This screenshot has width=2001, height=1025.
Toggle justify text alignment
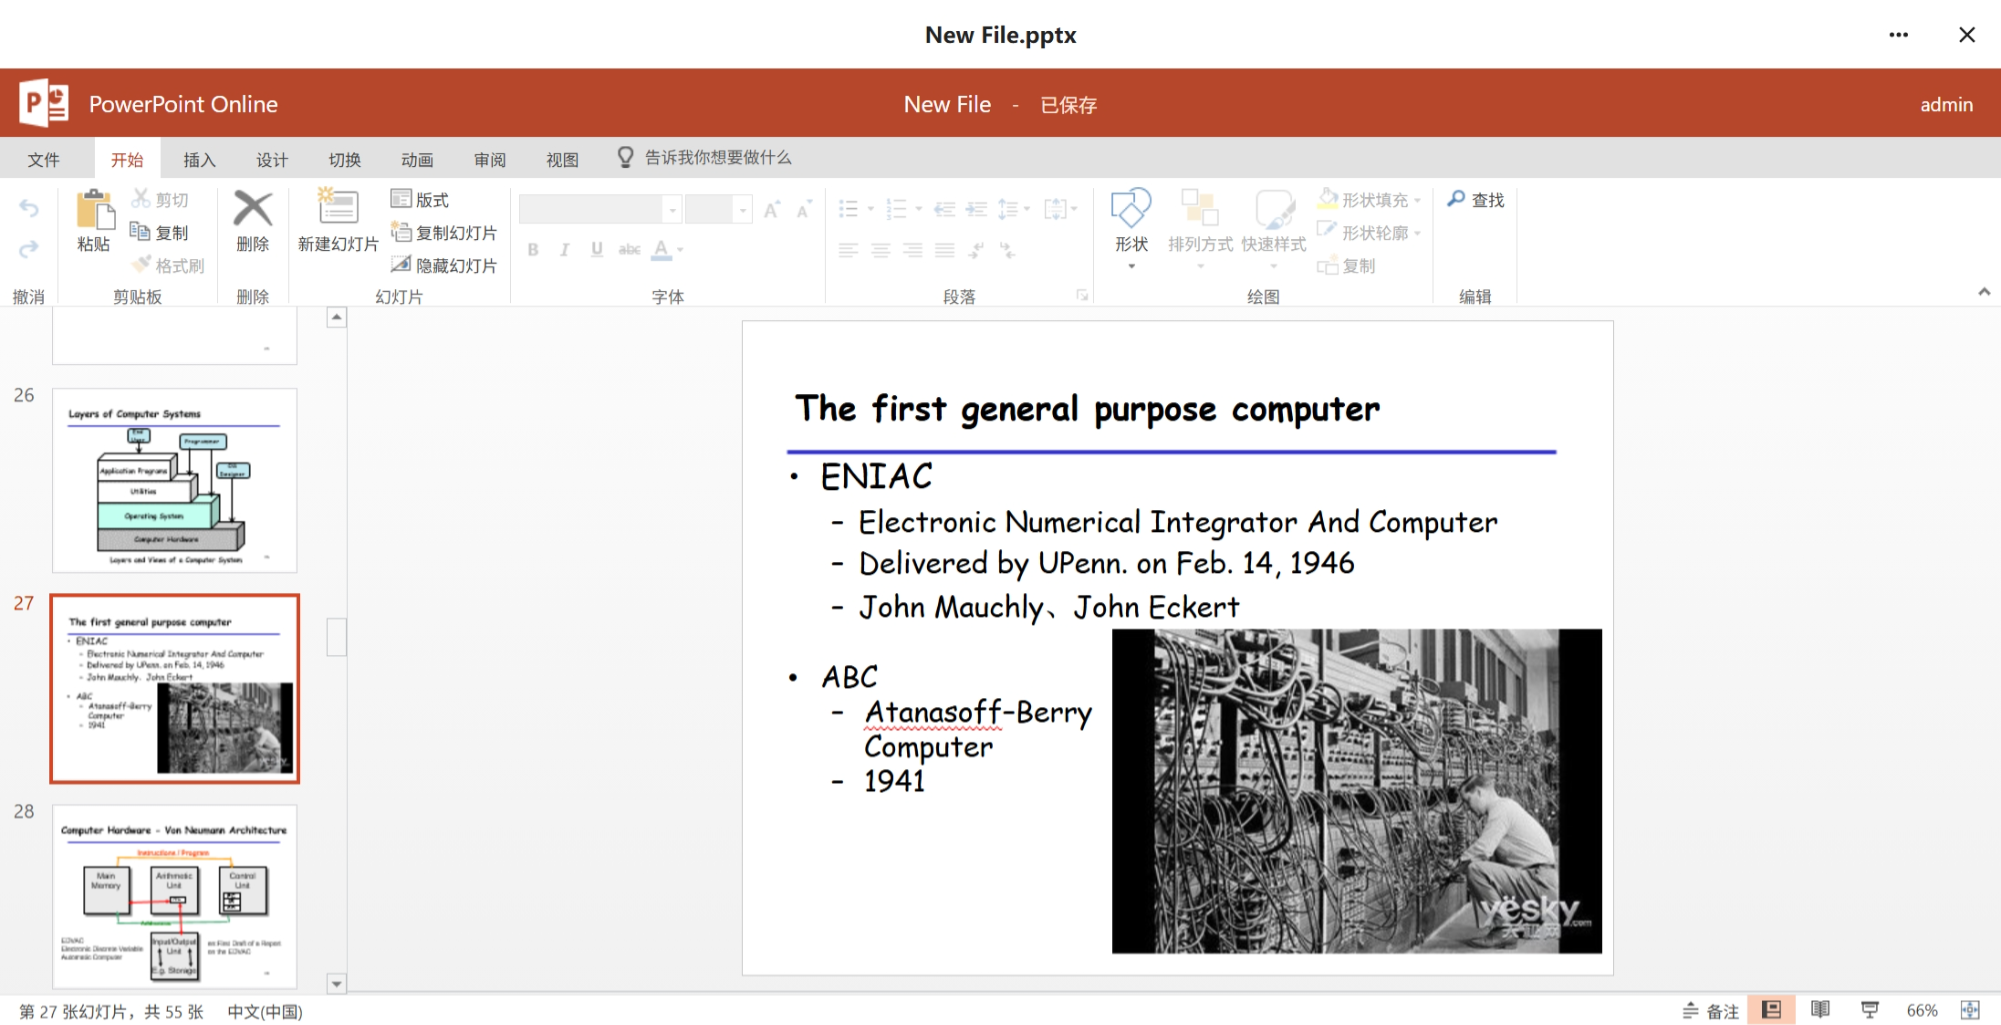[x=944, y=250]
